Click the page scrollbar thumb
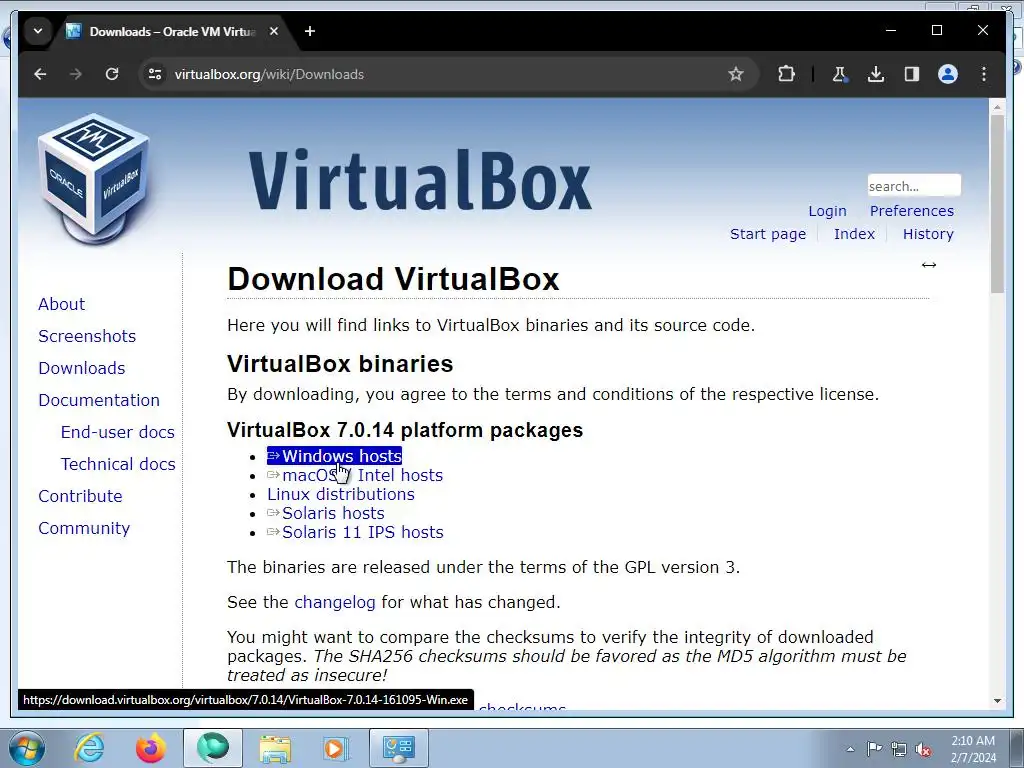The width and height of the screenshot is (1024, 768). point(997,204)
